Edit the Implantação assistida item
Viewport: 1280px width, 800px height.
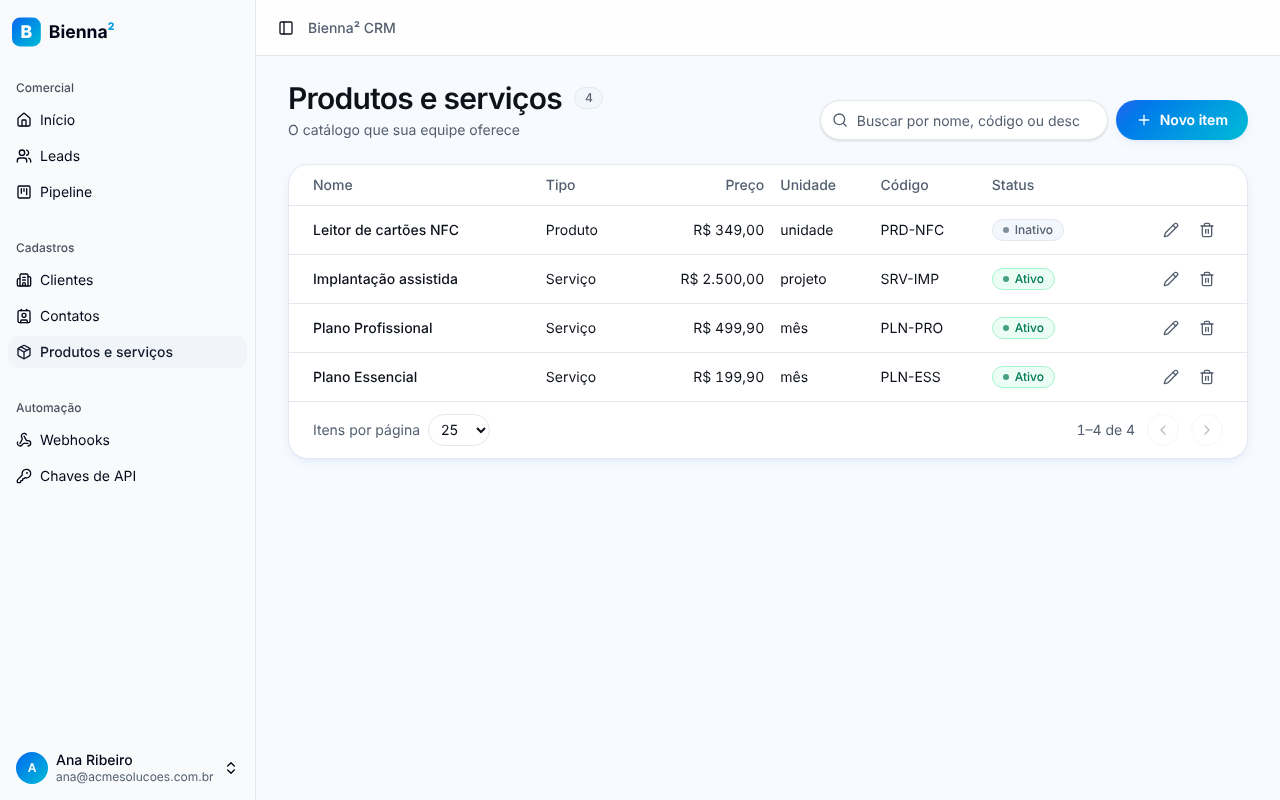1171,279
